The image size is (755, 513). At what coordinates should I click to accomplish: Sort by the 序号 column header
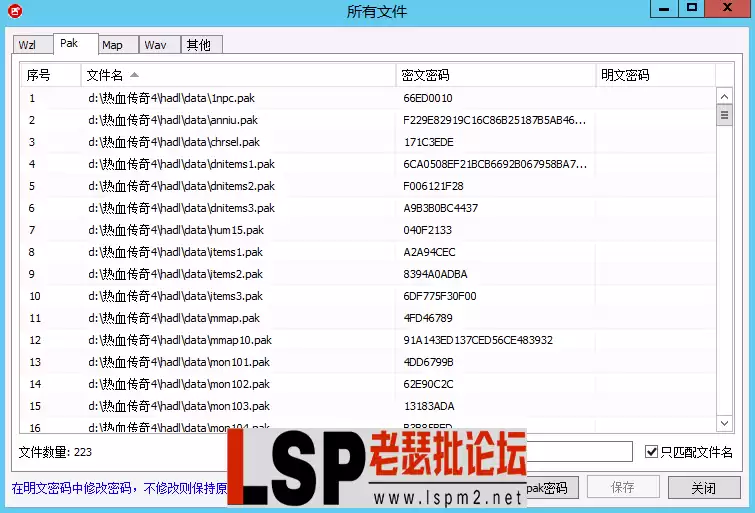pyautogui.click(x=51, y=75)
